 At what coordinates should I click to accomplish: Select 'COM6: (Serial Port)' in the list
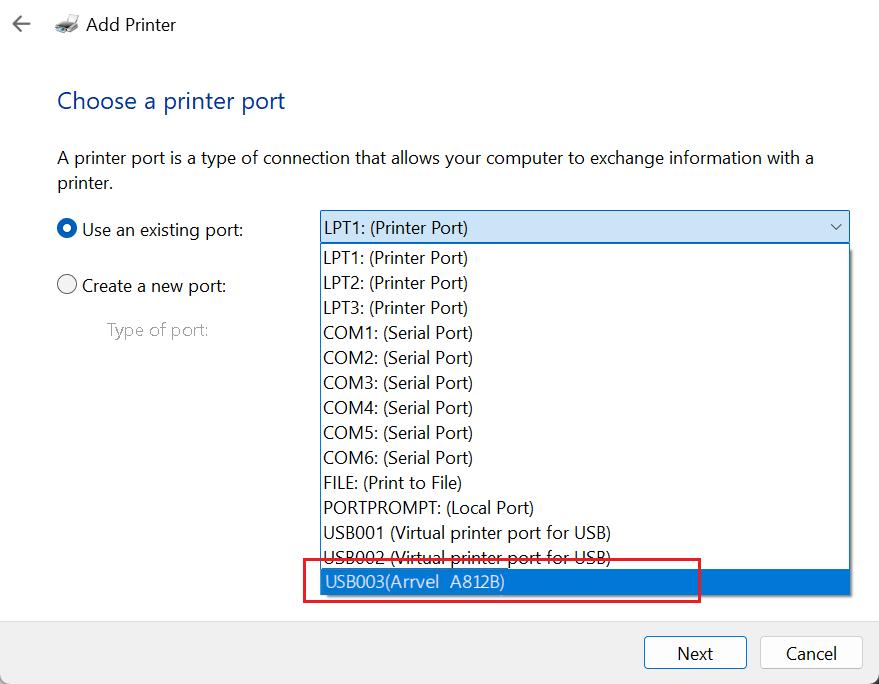[585, 457]
